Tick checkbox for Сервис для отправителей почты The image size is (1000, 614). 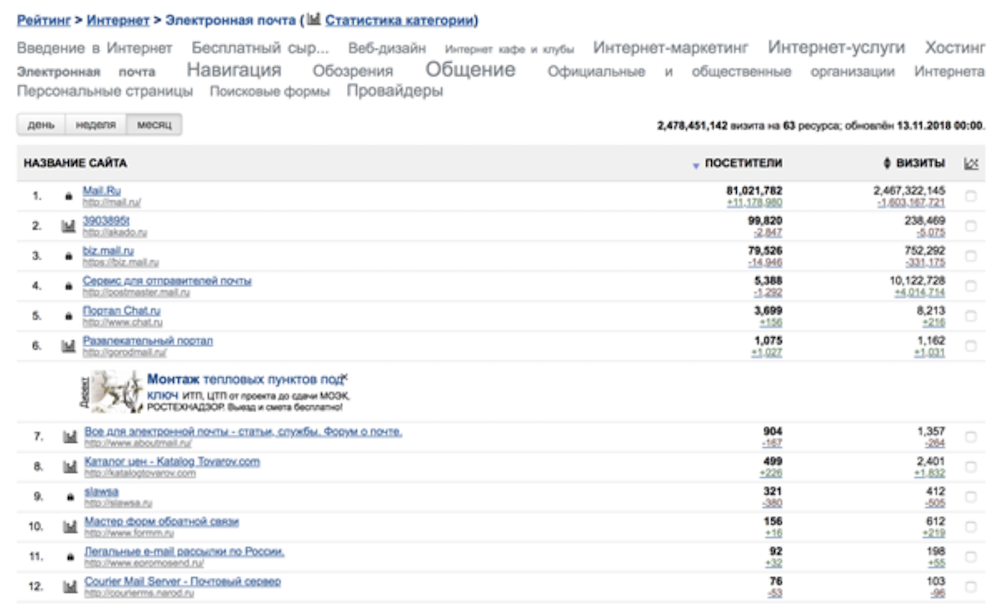971,286
